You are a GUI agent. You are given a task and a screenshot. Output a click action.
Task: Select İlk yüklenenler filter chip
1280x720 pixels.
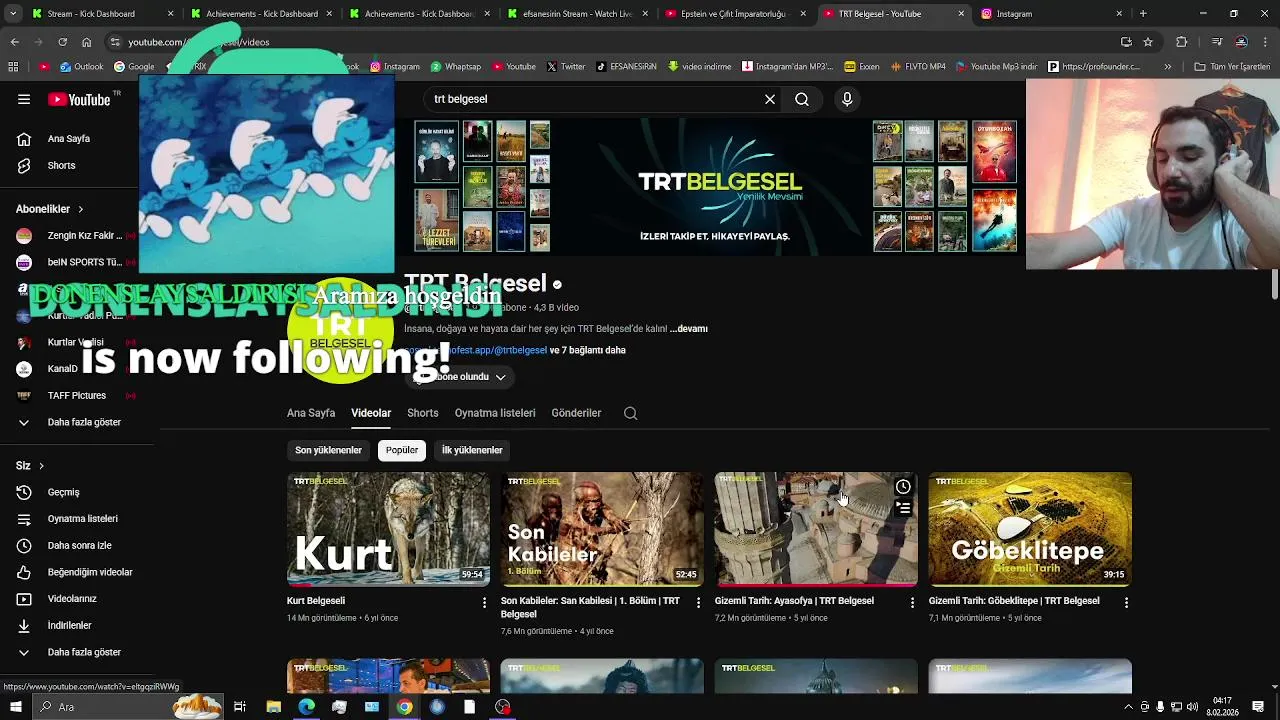[x=472, y=450]
